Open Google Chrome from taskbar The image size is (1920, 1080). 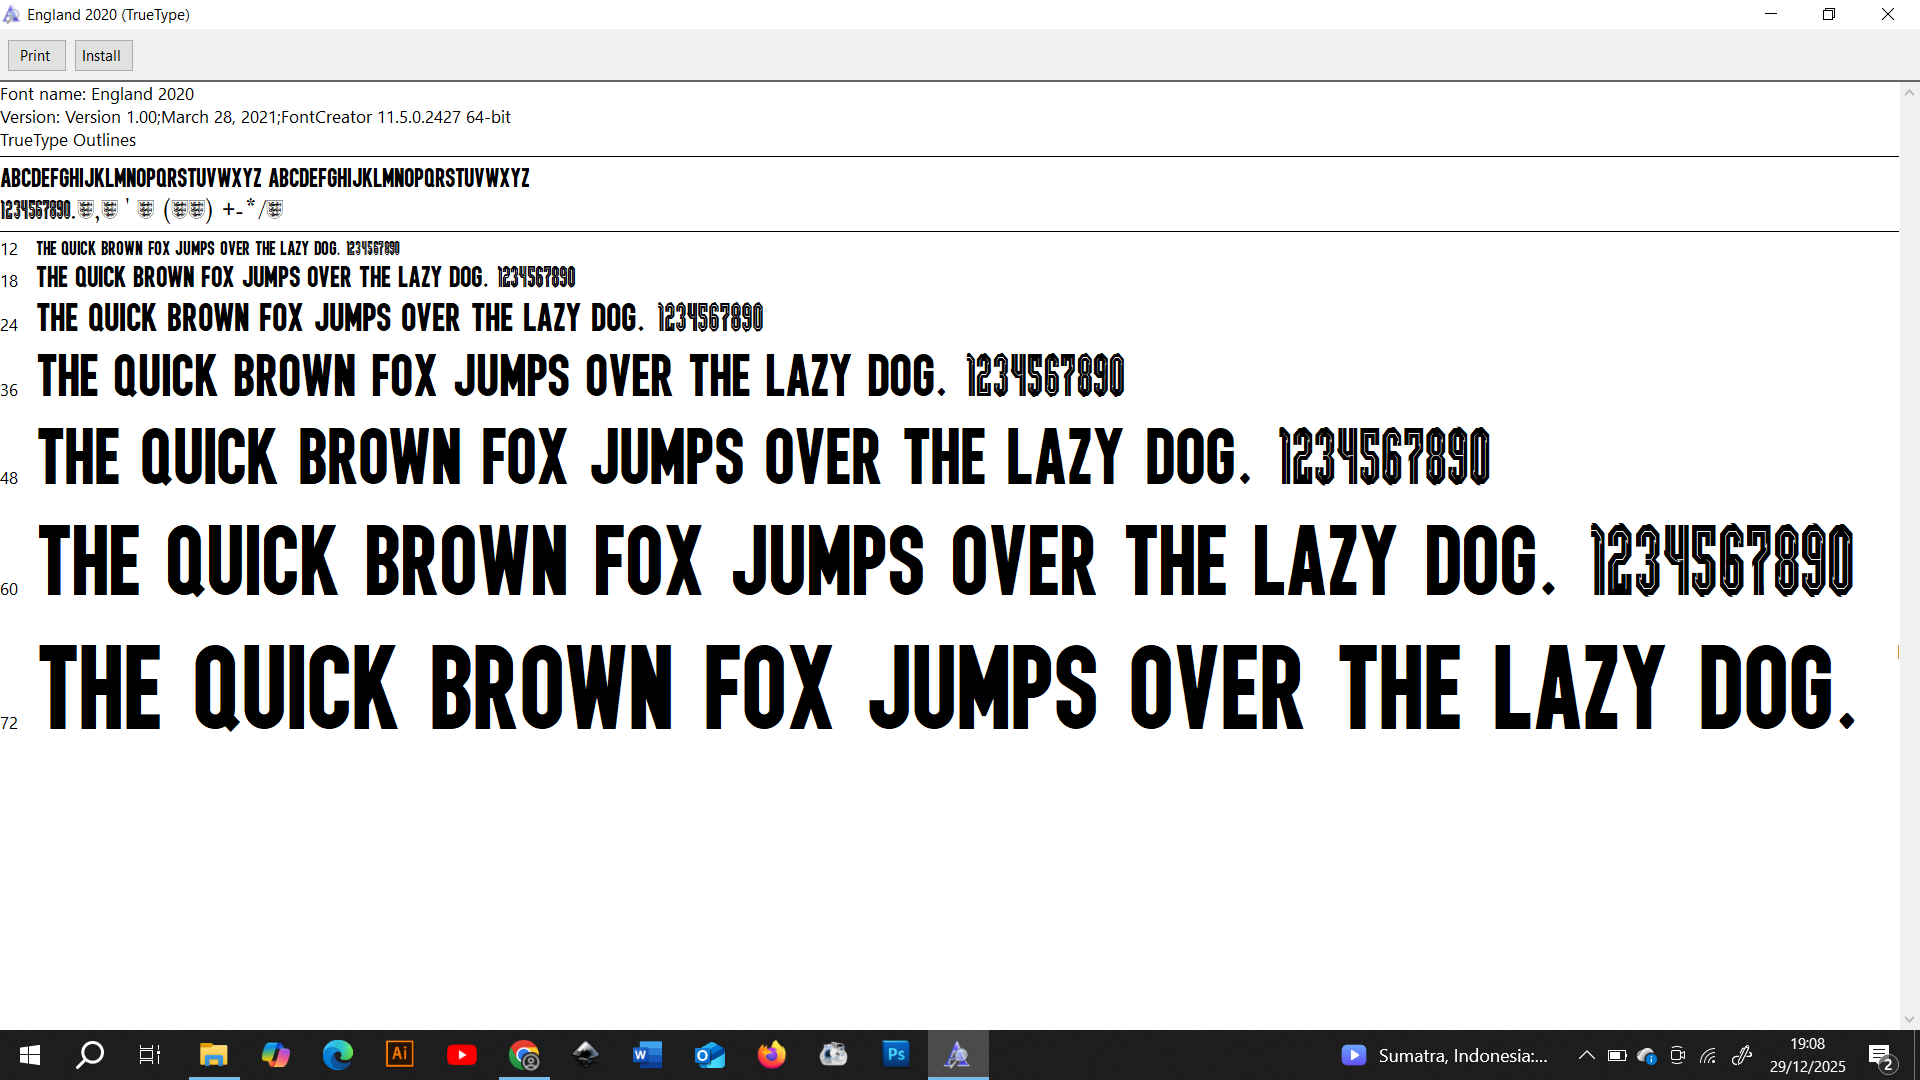[524, 1055]
